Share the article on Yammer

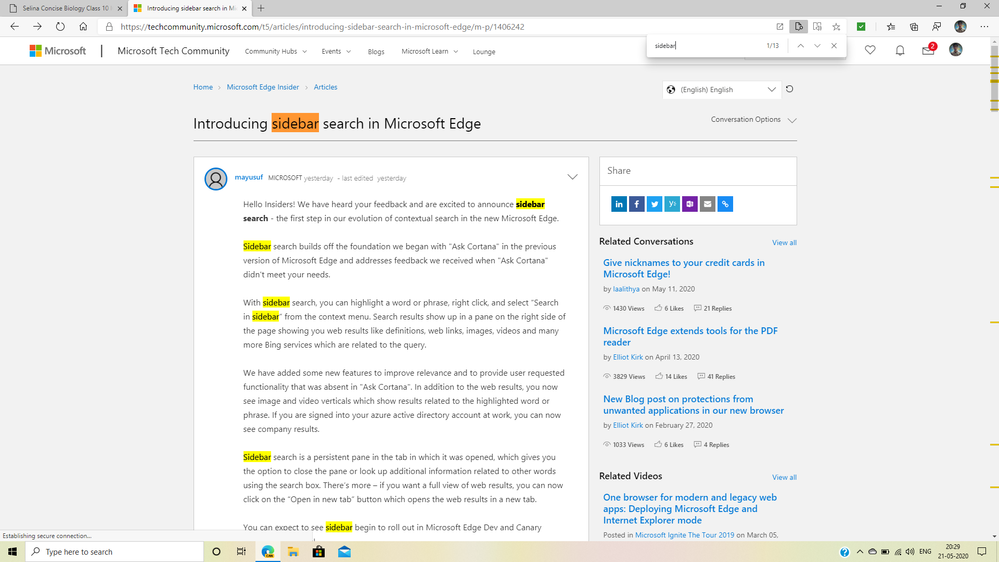[x=672, y=204]
